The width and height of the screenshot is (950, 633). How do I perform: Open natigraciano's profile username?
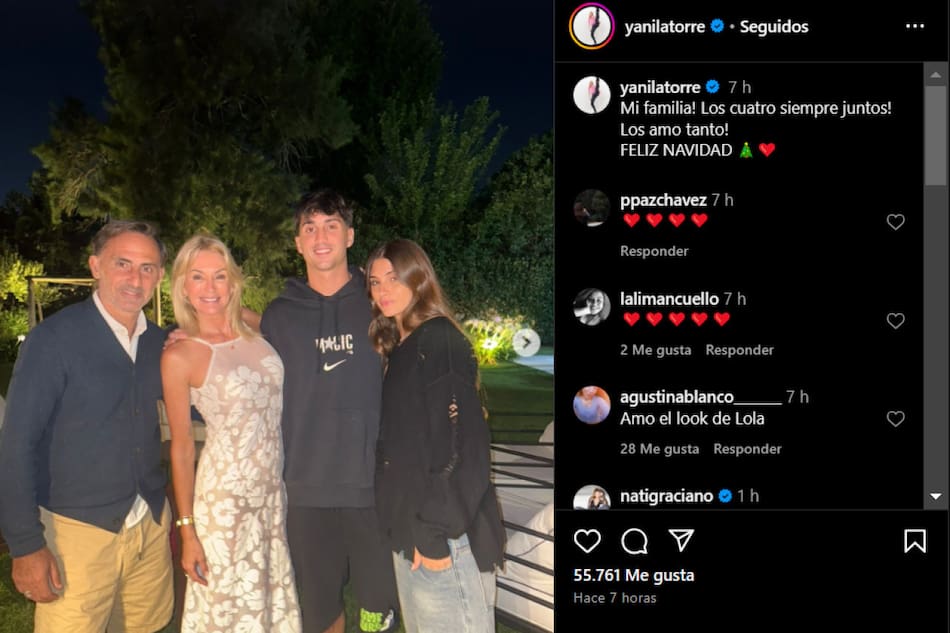(666, 496)
